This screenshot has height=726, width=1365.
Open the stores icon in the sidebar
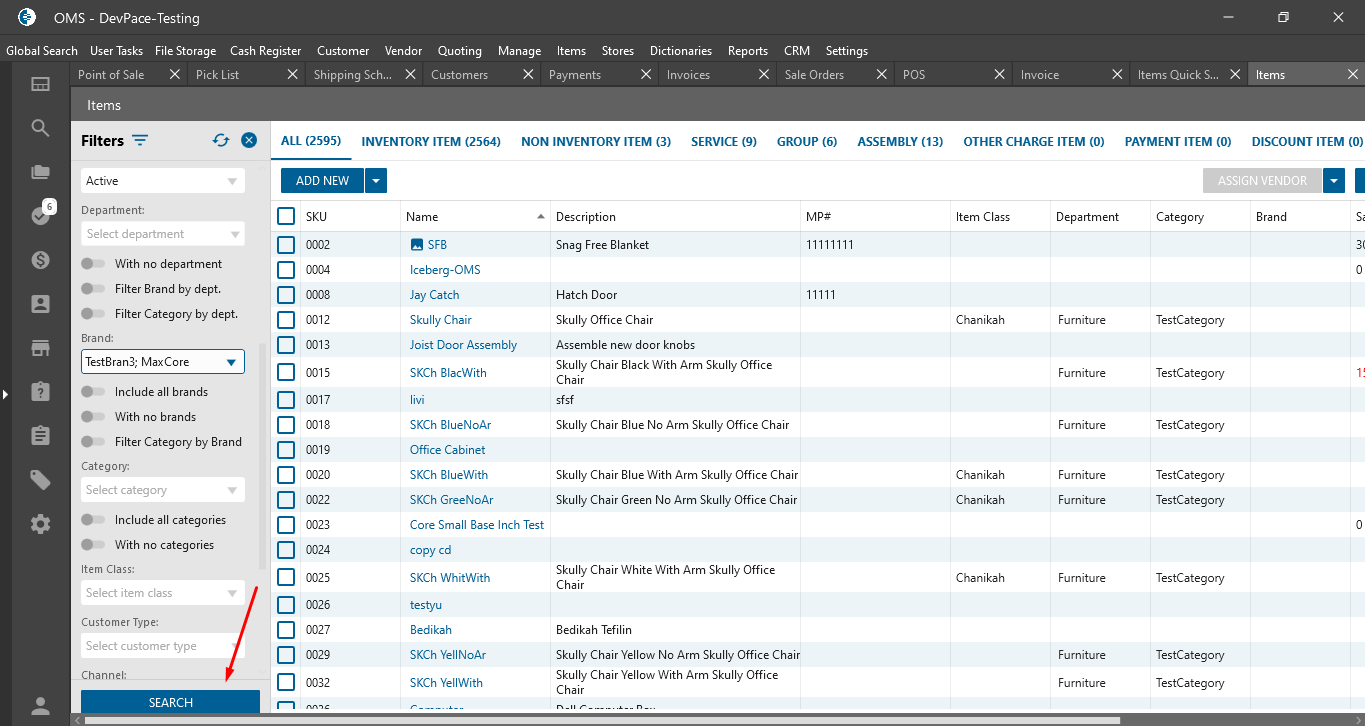pyautogui.click(x=40, y=348)
